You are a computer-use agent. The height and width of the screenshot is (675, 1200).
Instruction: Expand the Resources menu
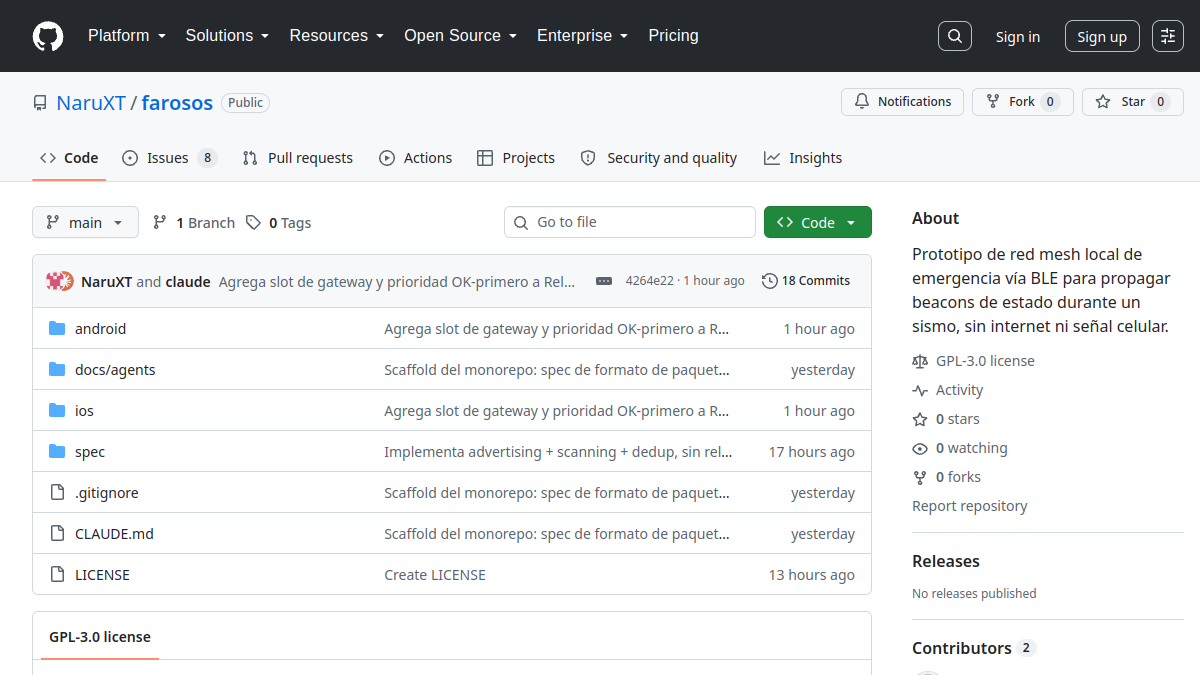(x=337, y=35)
